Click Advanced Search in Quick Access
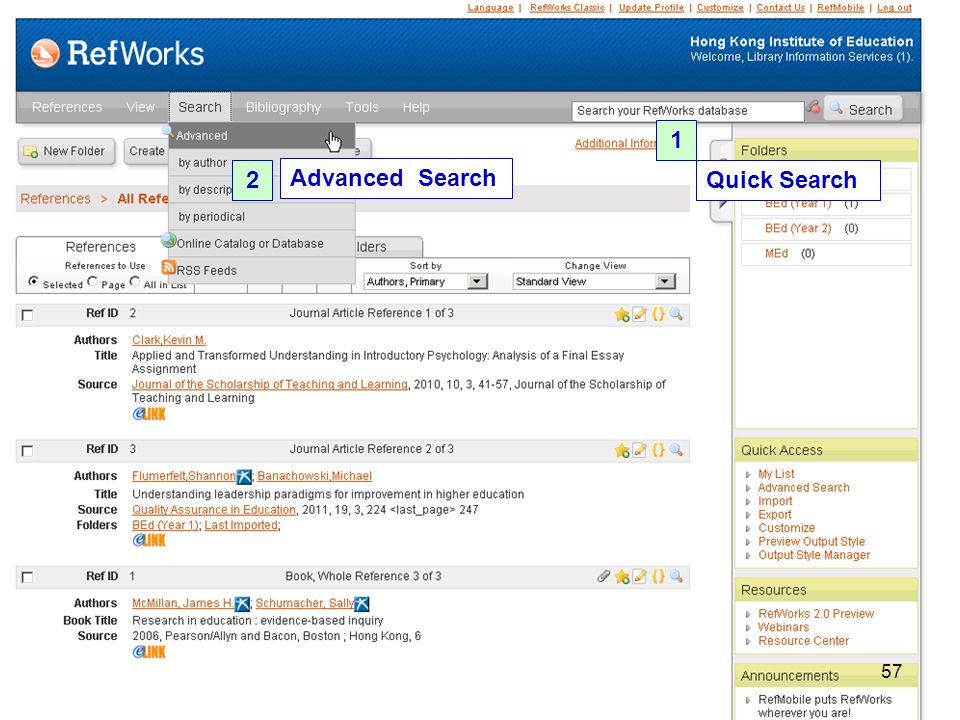 (x=803, y=487)
